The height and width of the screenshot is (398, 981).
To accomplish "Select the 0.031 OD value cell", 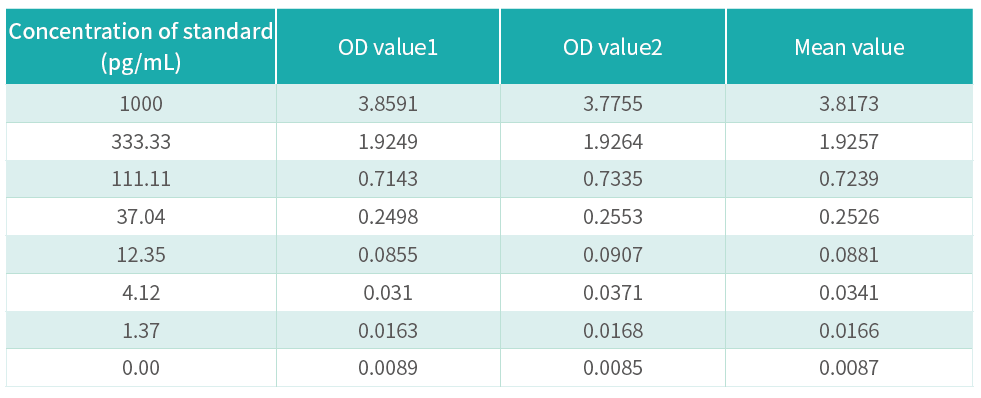I will [x=388, y=292].
